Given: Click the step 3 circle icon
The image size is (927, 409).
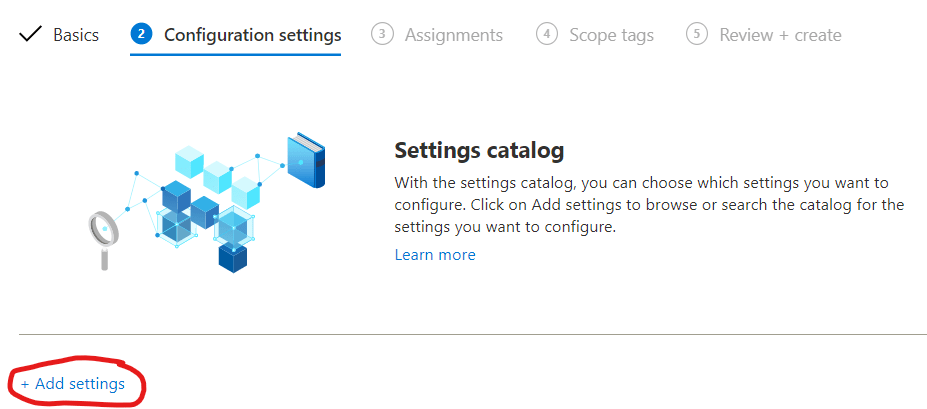Looking at the screenshot, I should click(381, 34).
